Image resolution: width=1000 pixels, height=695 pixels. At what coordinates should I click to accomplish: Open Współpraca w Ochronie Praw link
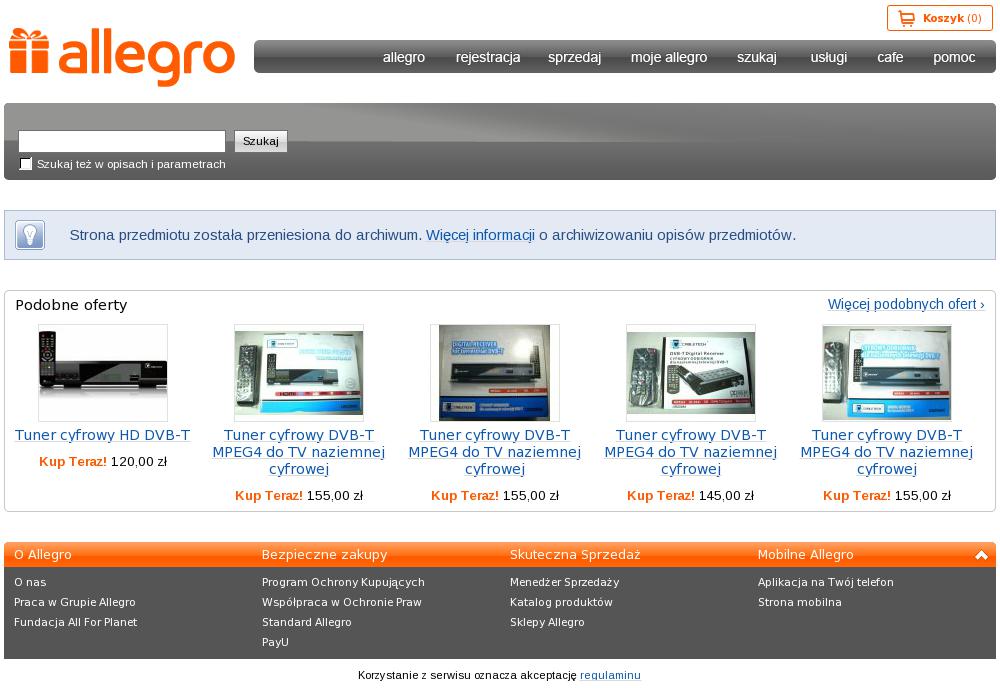pos(342,602)
